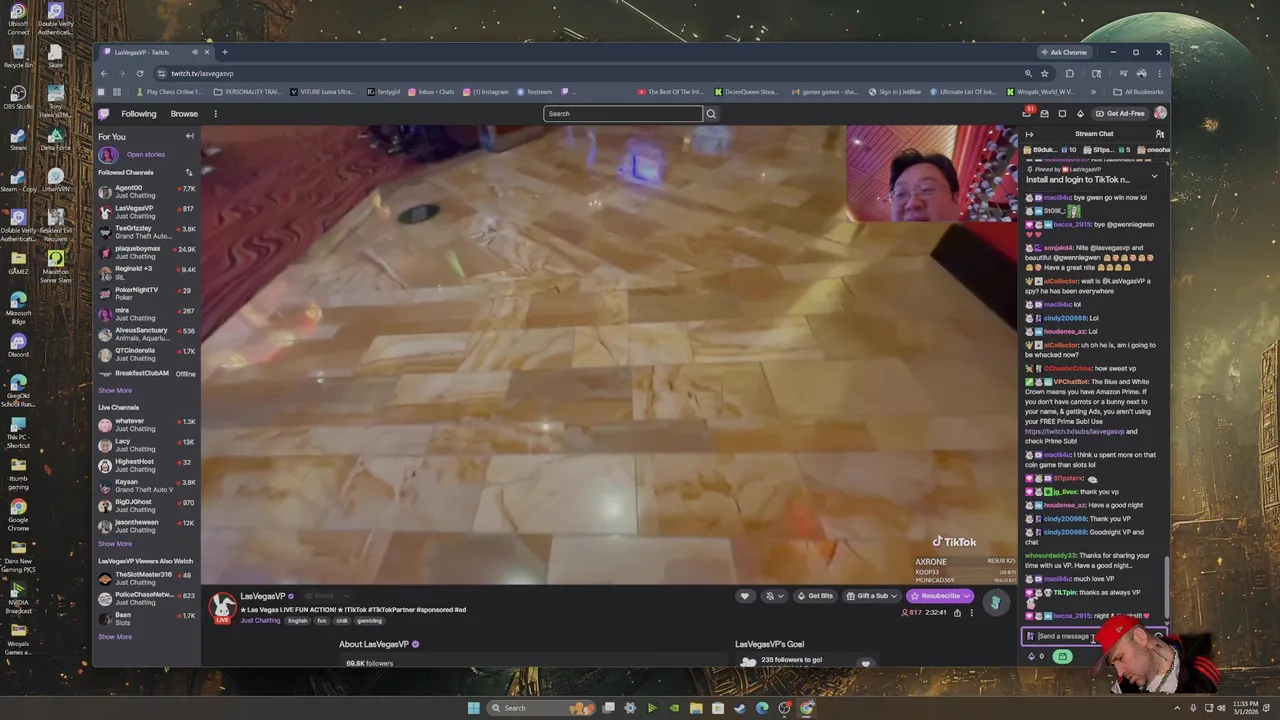This screenshot has height=720, width=1280.
Task: Open Discord desktop icon
Action: coord(18,345)
